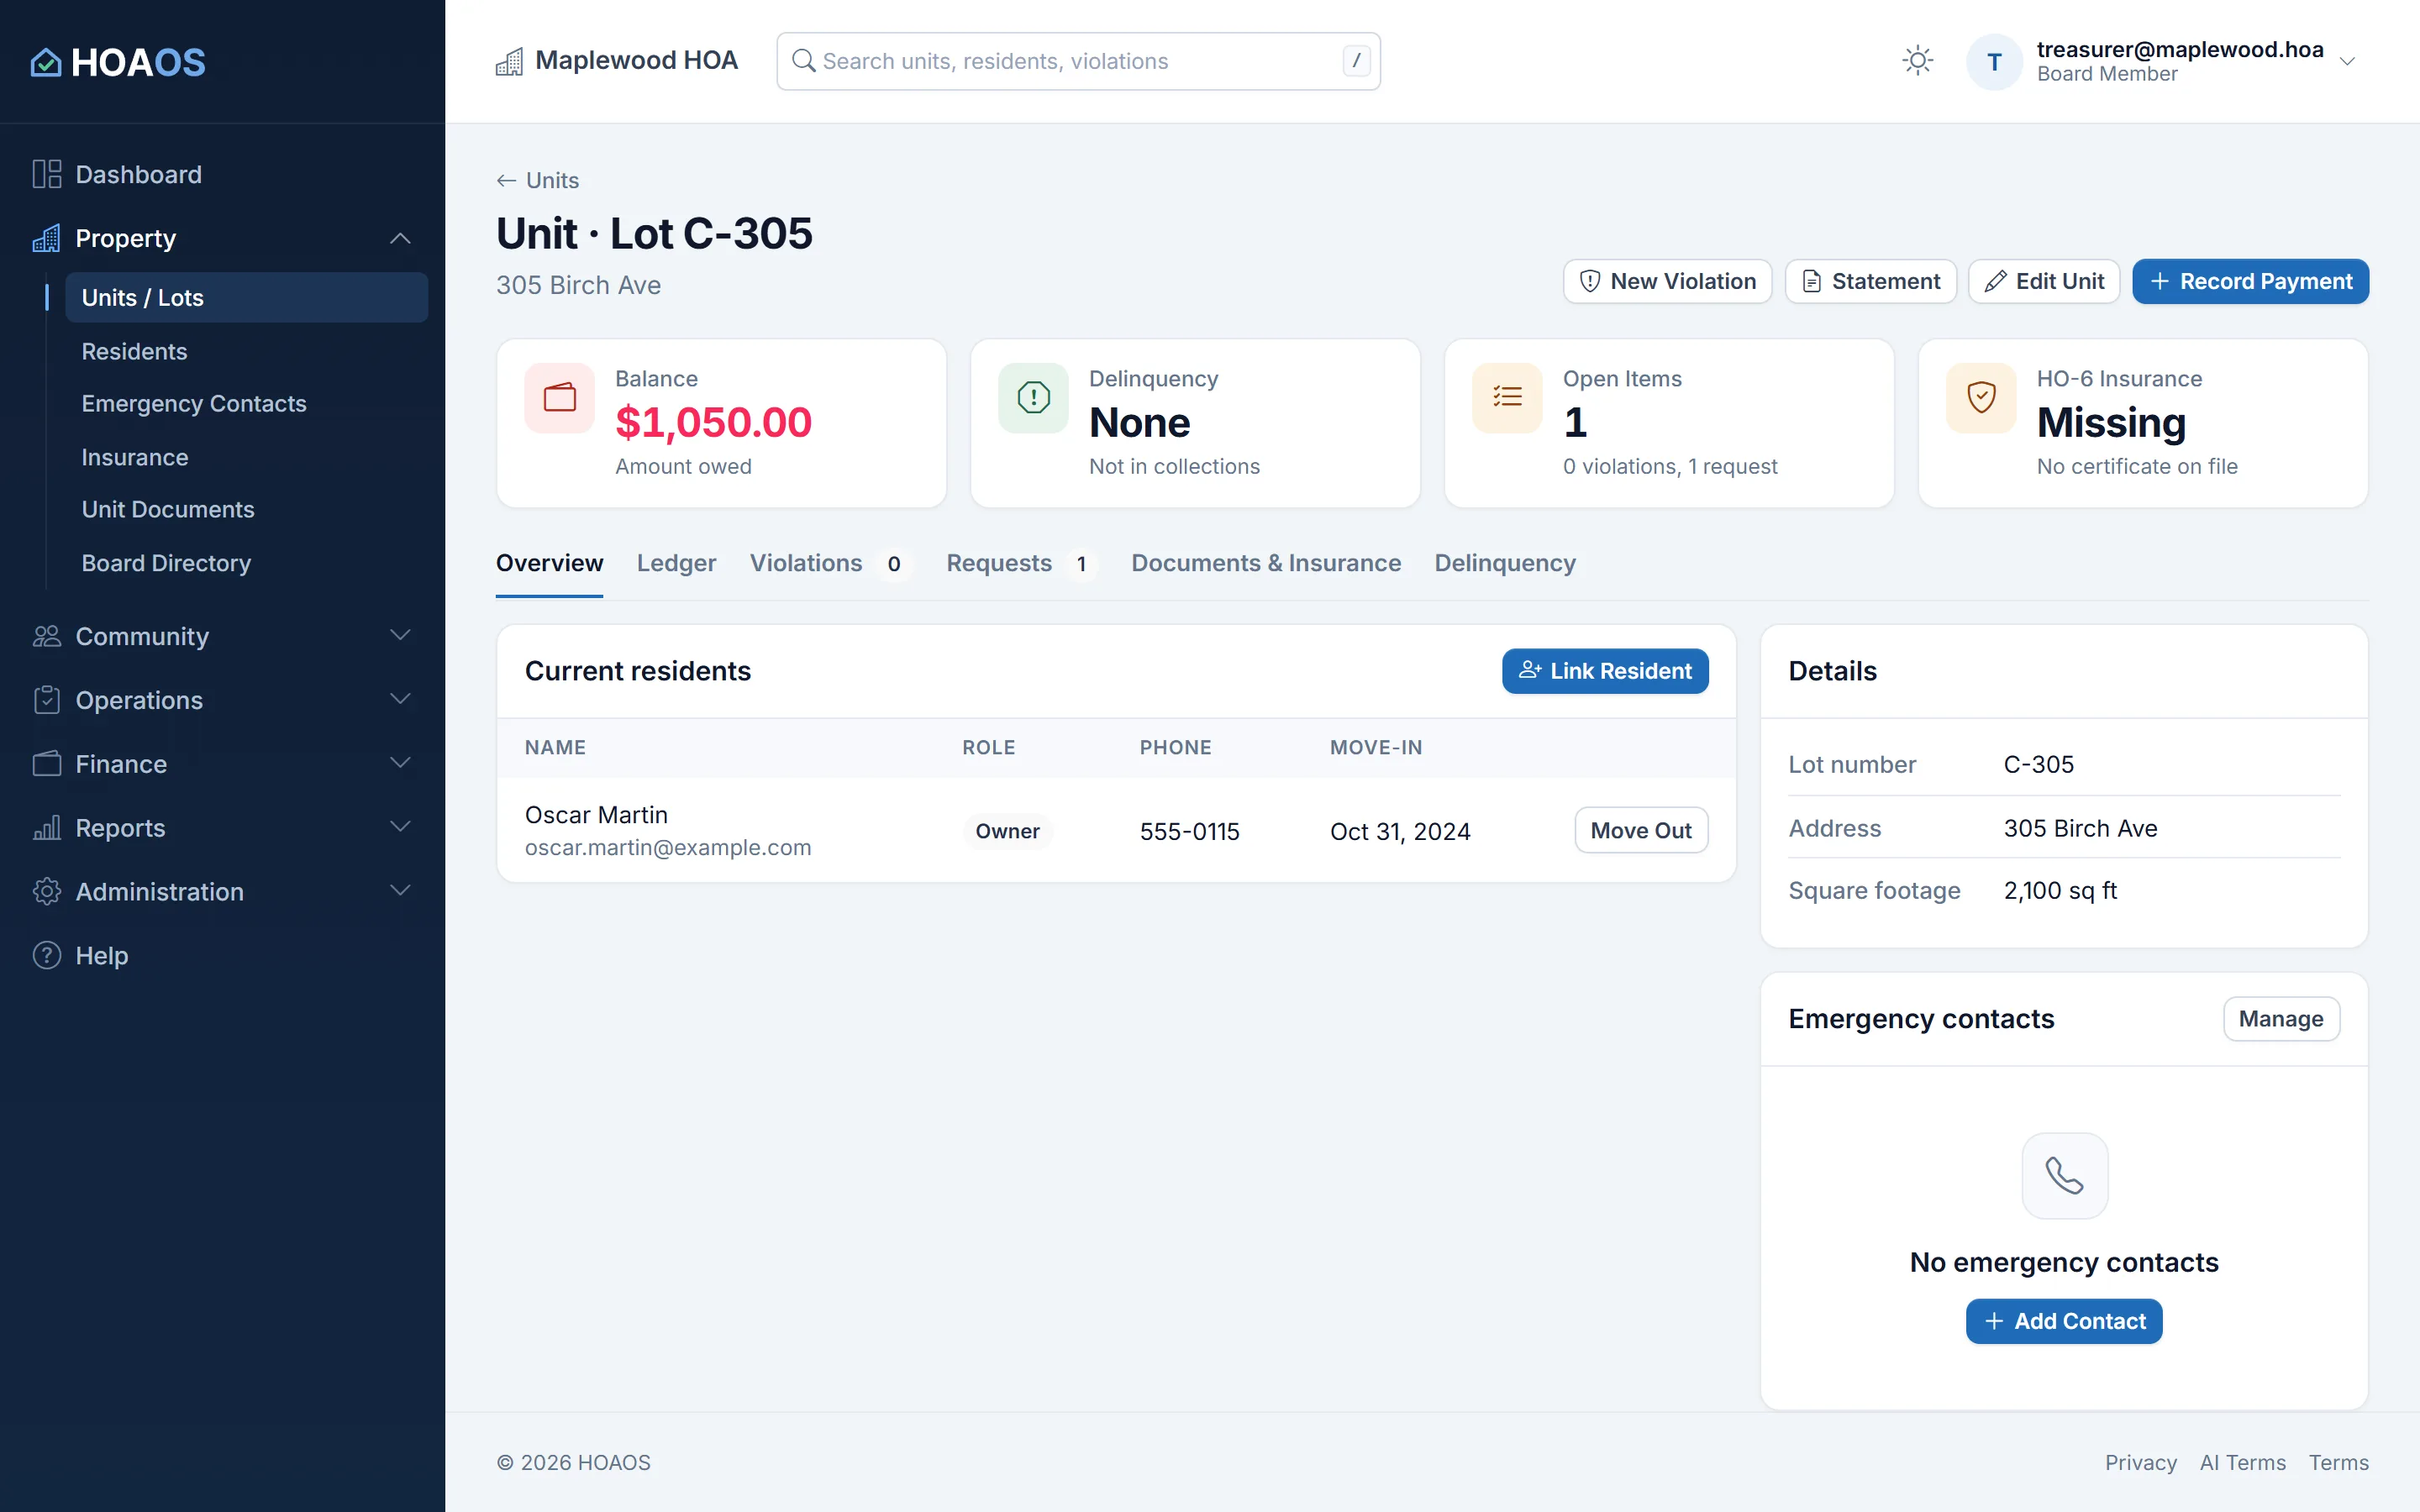2420x1512 pixels.
Task: Click the Reports bar chart icon
Action: click(47, 828)
